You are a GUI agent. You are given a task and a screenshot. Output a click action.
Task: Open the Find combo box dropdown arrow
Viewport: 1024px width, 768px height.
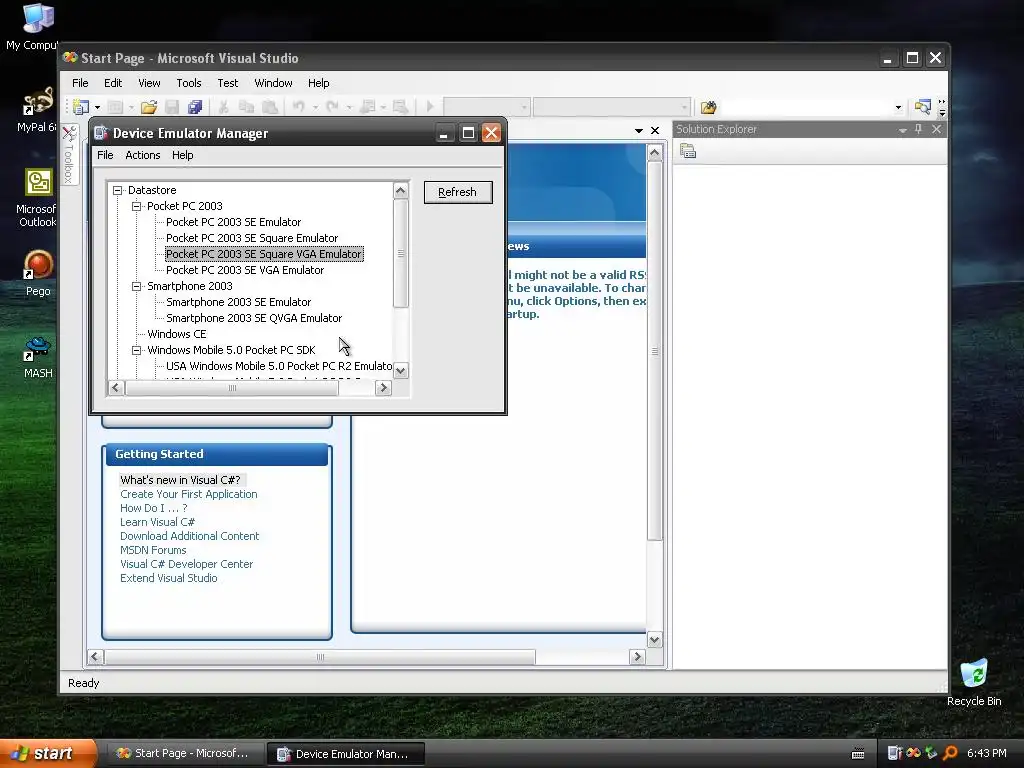[x=898, y=107]
